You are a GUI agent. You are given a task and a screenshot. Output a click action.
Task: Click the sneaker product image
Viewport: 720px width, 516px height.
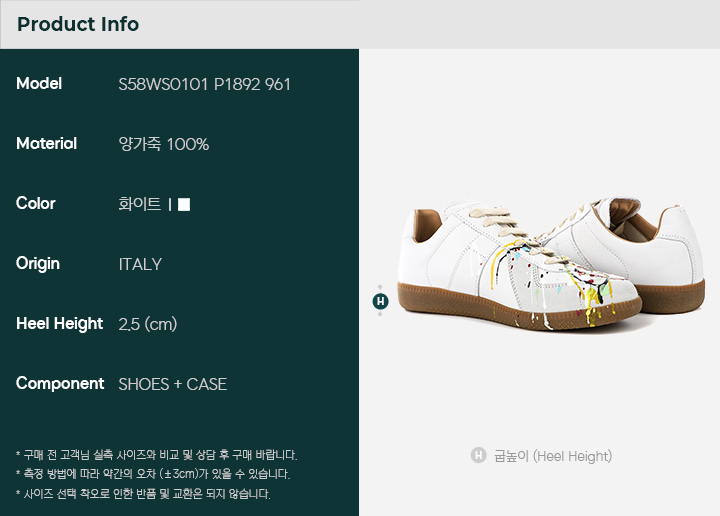click(551, 264)
